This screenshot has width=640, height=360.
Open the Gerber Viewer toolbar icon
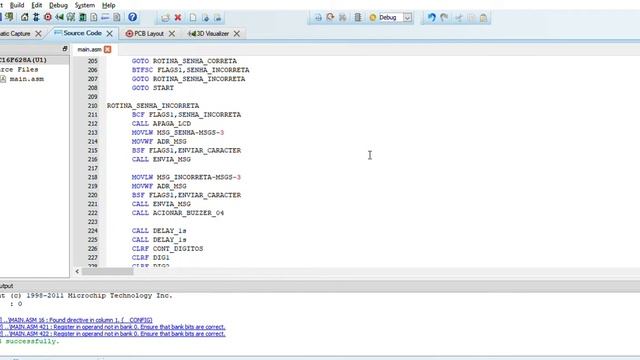(71, 17)
